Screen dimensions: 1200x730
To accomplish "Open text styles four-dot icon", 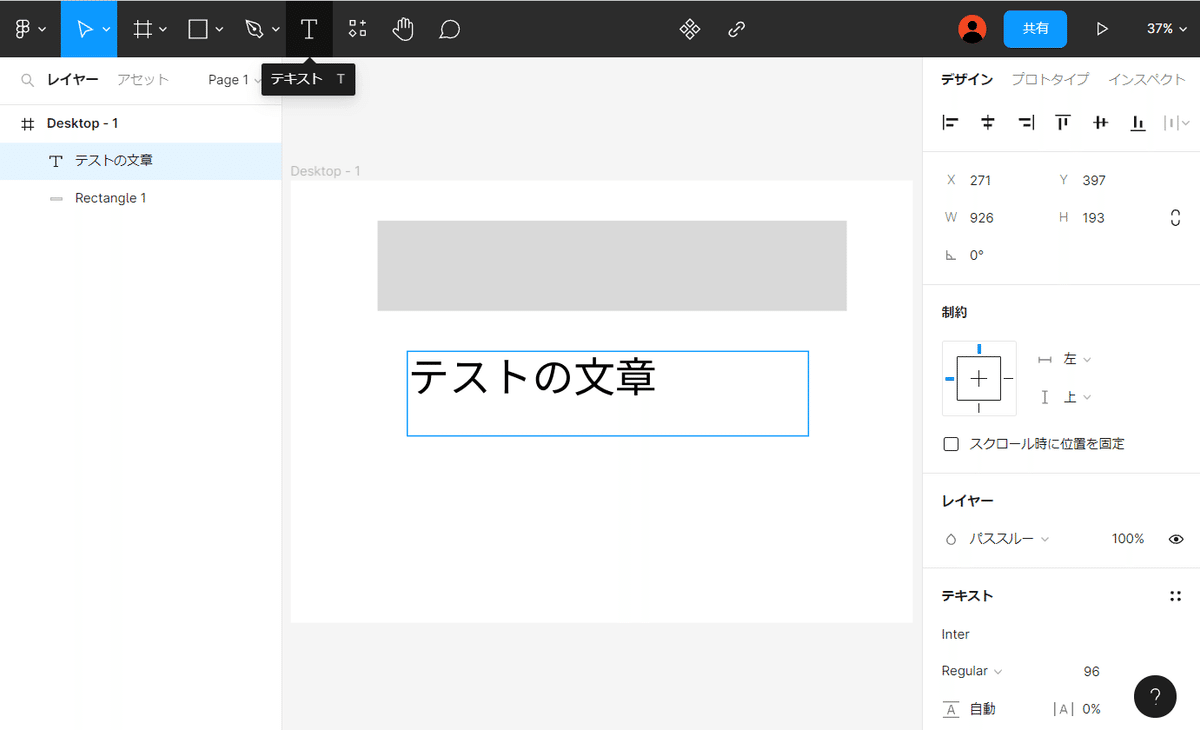I will click(x=1176, y=596).
